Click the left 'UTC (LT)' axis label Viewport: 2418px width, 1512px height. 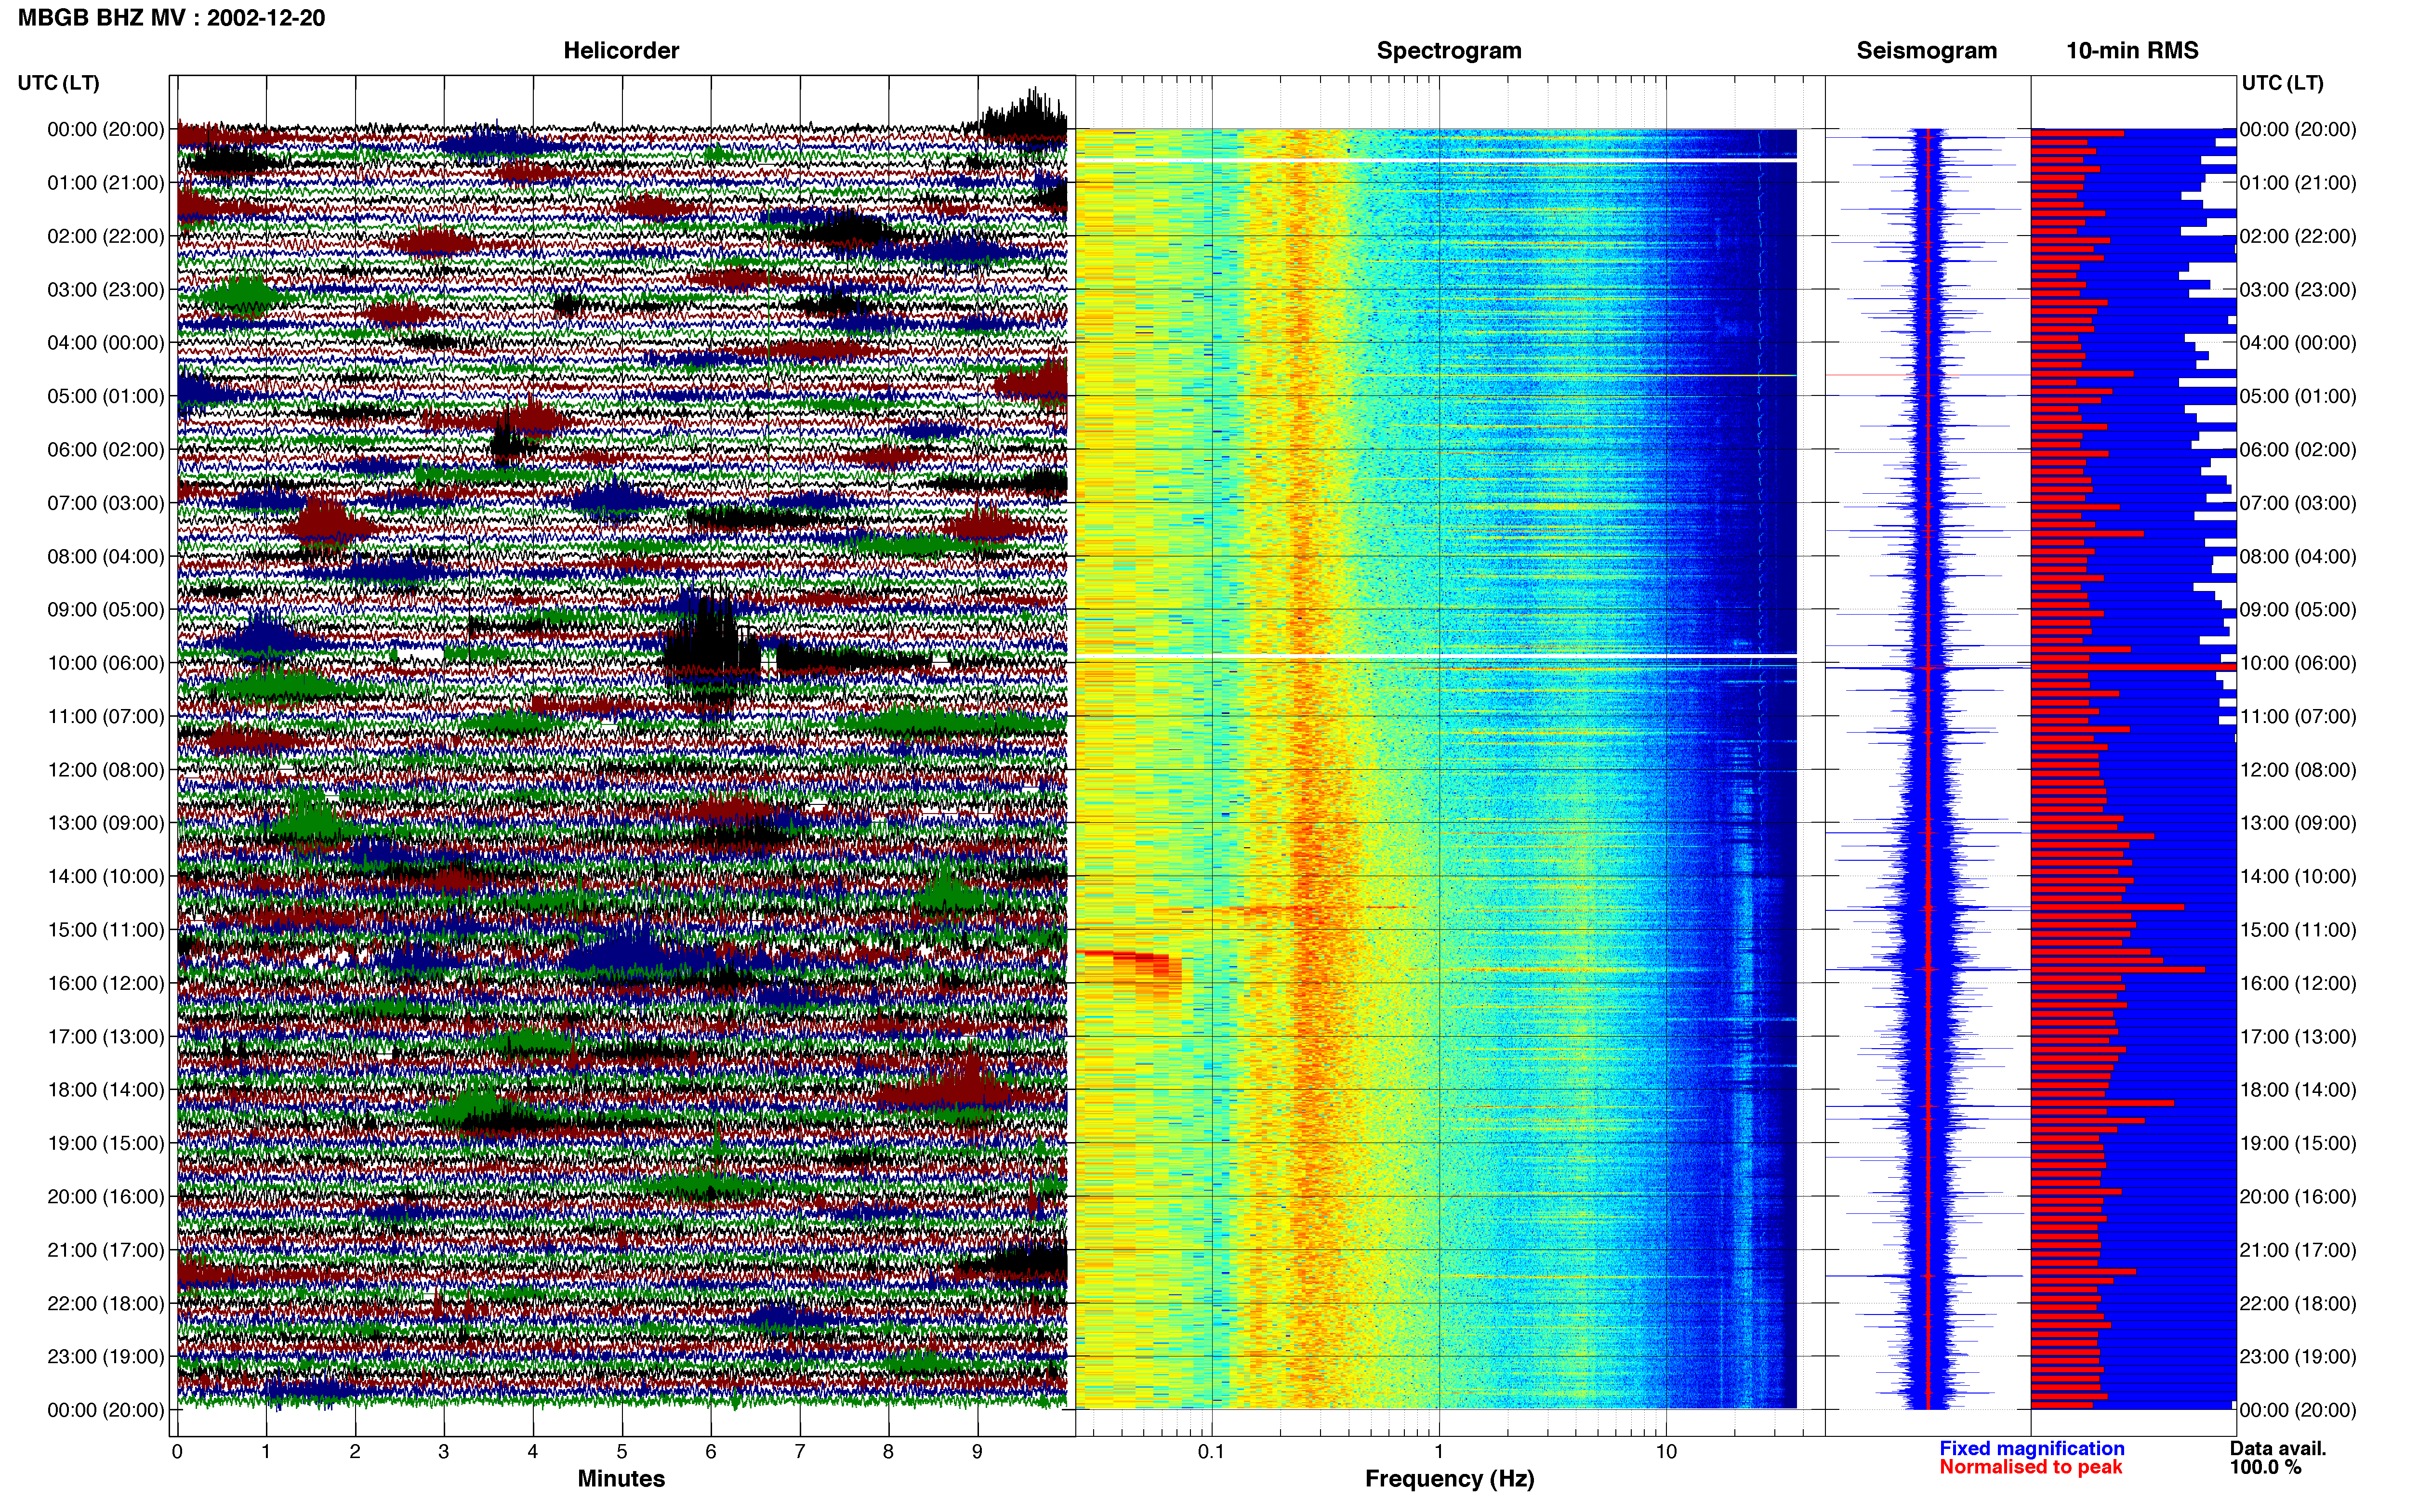coord(59,83)
